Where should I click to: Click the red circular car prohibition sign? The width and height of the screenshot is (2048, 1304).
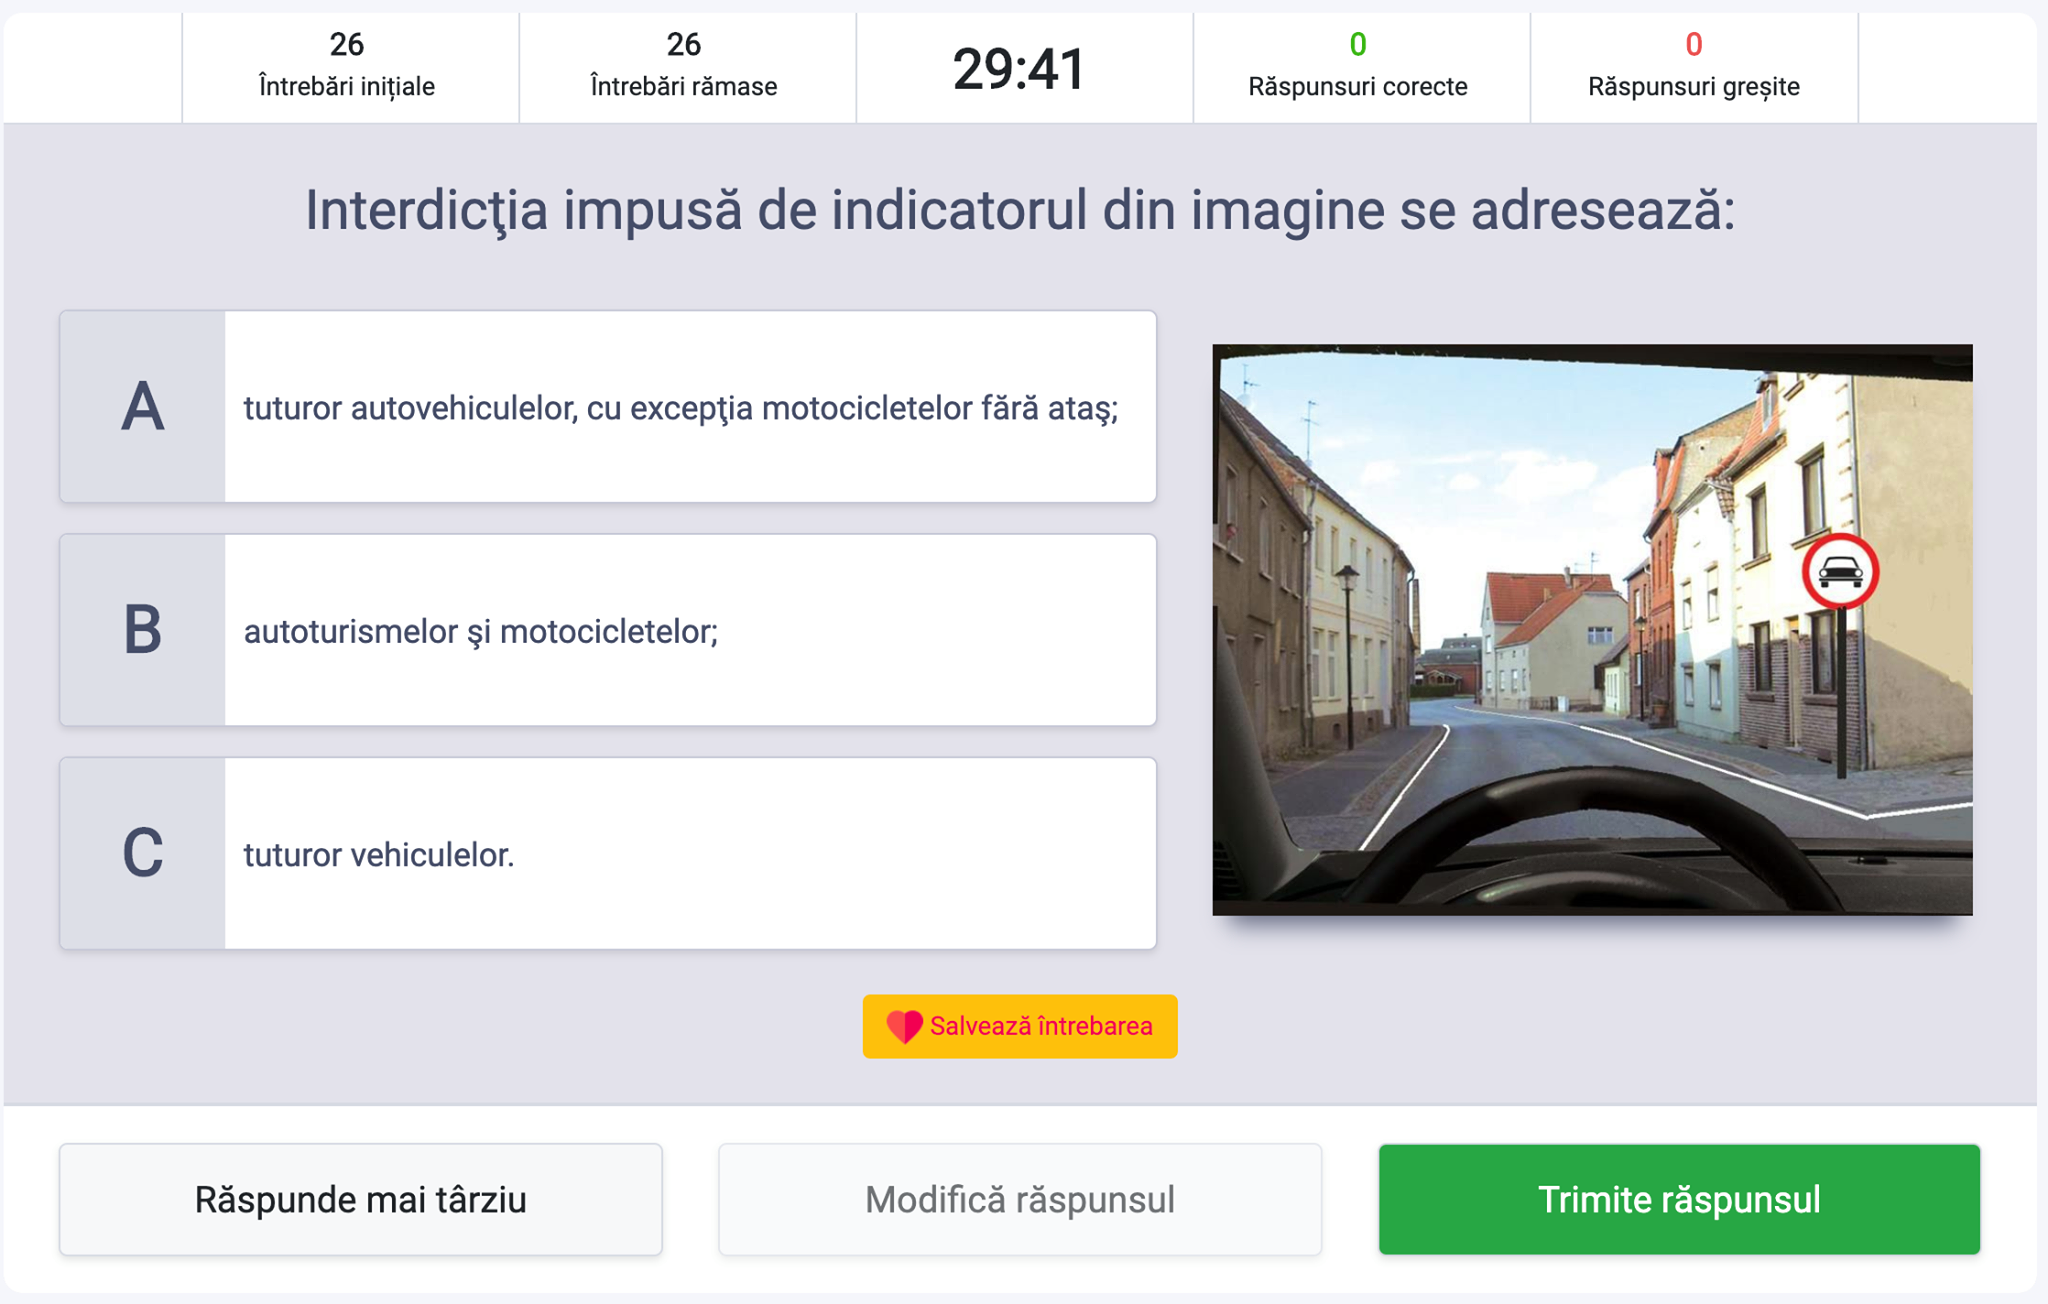tap(1840, 572)
